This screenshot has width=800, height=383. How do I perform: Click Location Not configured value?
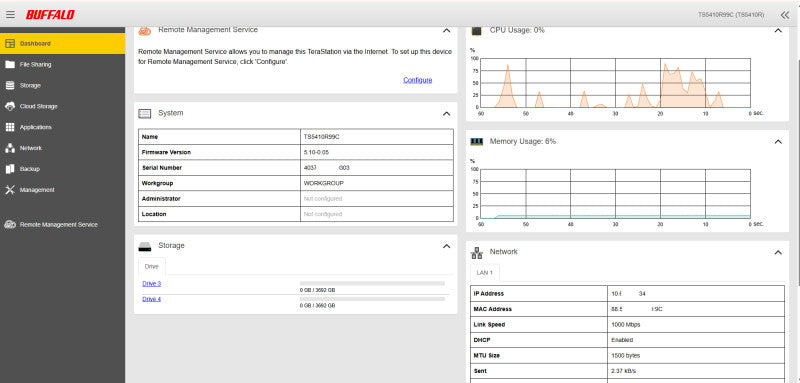[x=323, y=214]
